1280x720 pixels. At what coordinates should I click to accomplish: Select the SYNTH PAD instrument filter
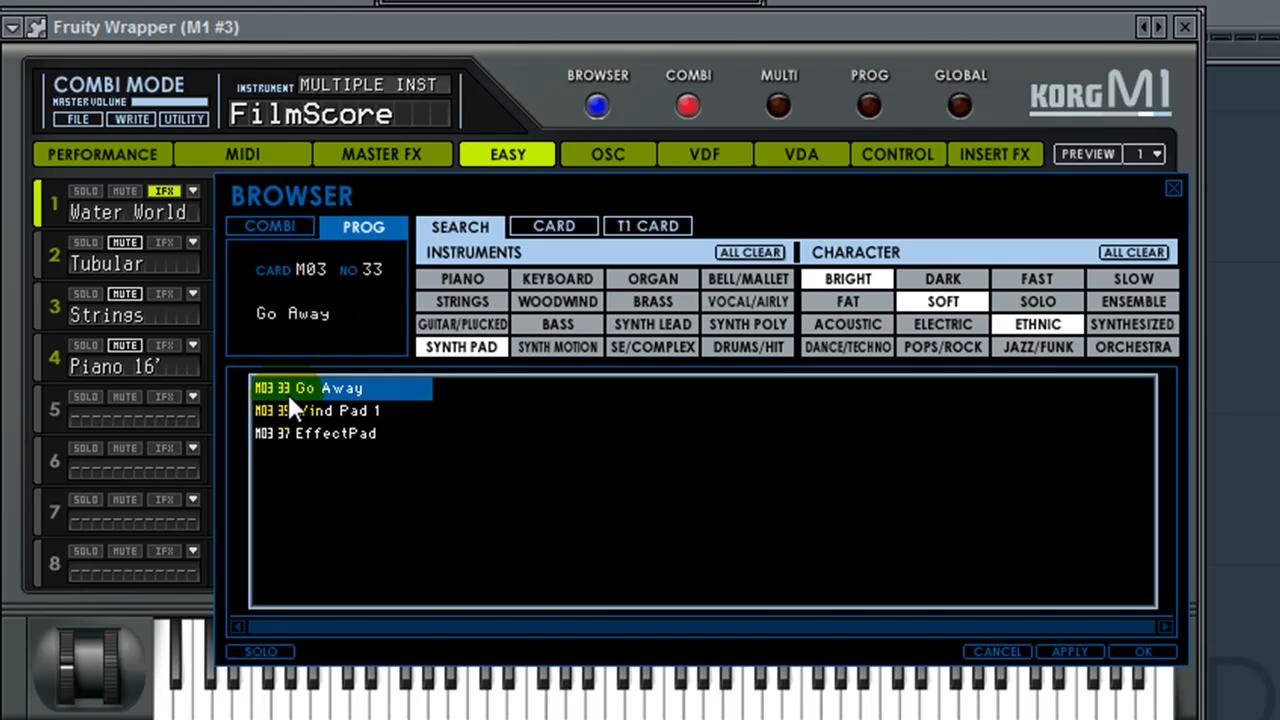coord(462,347)
